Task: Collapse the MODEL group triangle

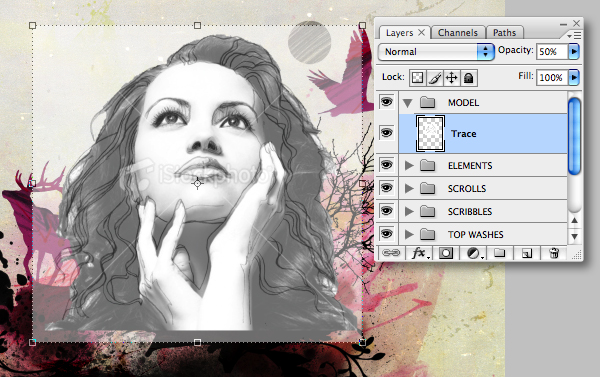Action: click(408, 103)
